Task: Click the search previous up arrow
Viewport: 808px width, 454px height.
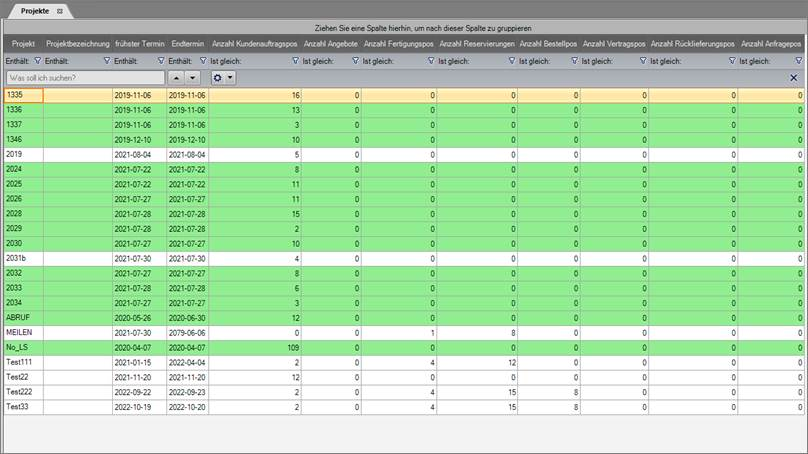Action: (x=177, y=77)
